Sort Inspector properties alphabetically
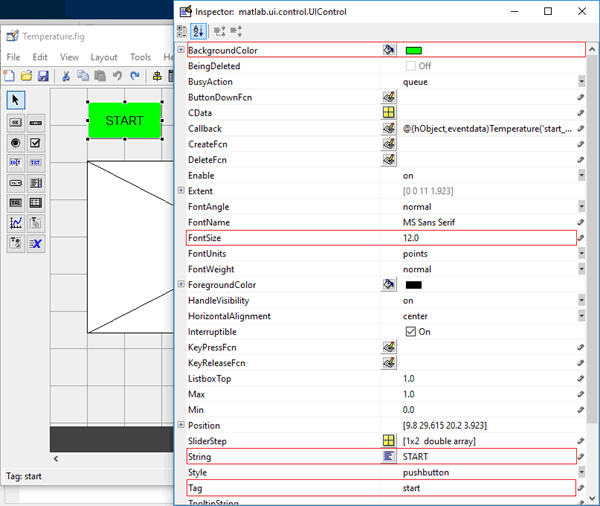The width and height of the screenshot is (600, 506). (199, 31)
